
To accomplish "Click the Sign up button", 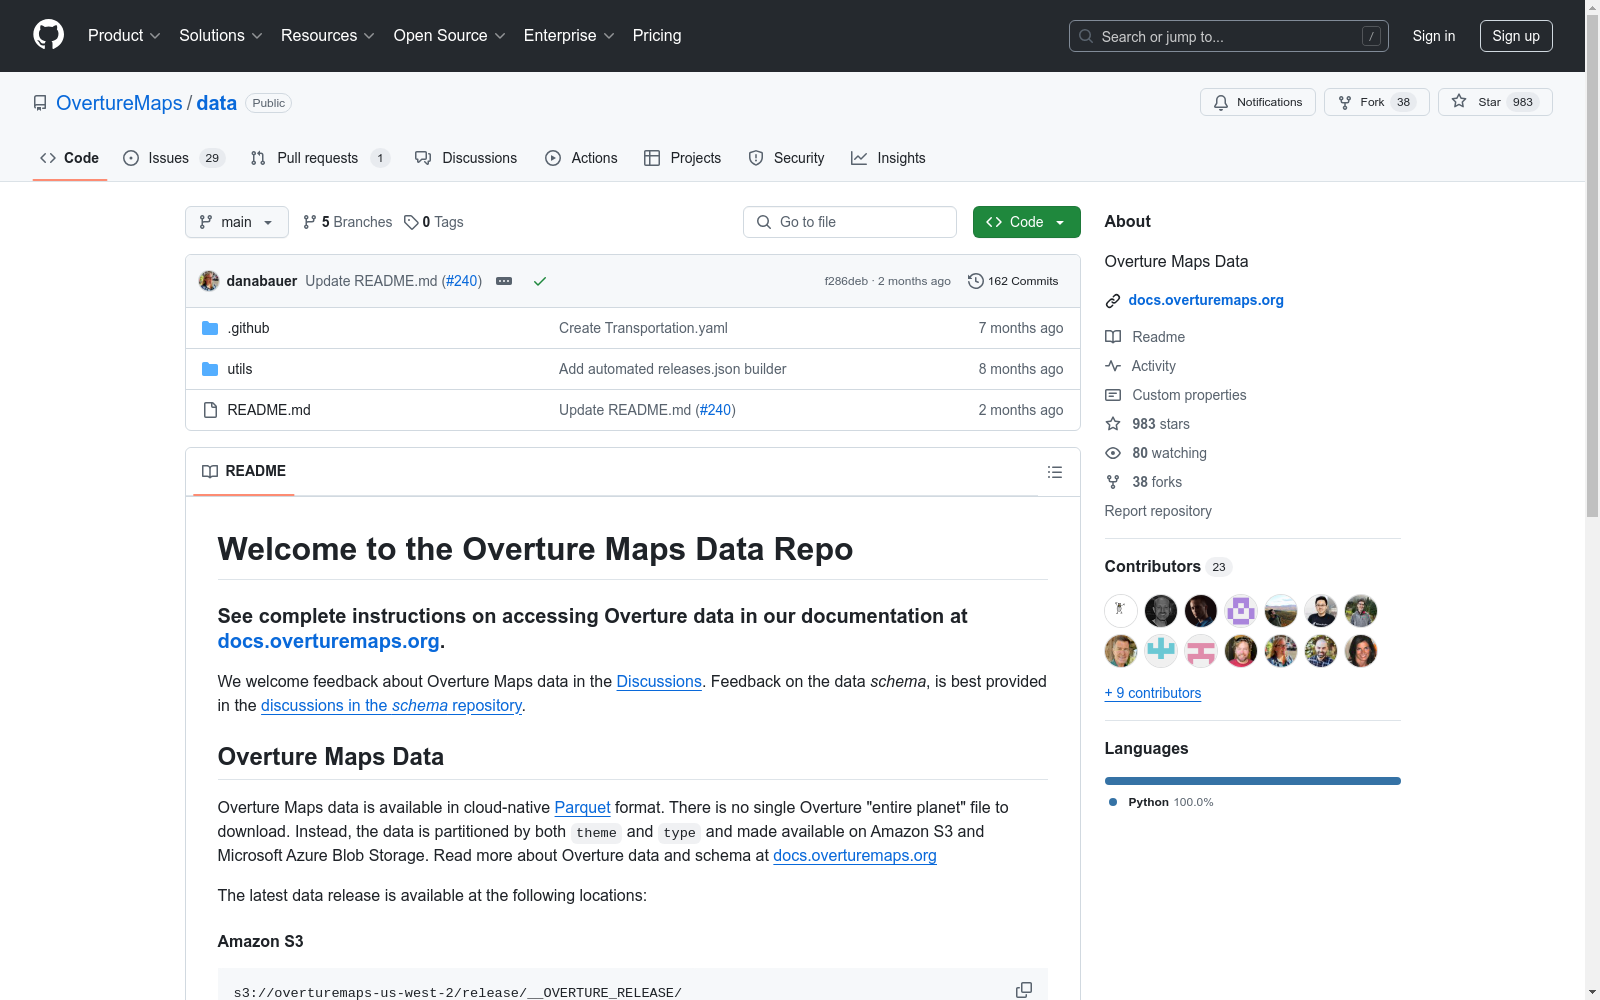I will (x=1516, y=36).
